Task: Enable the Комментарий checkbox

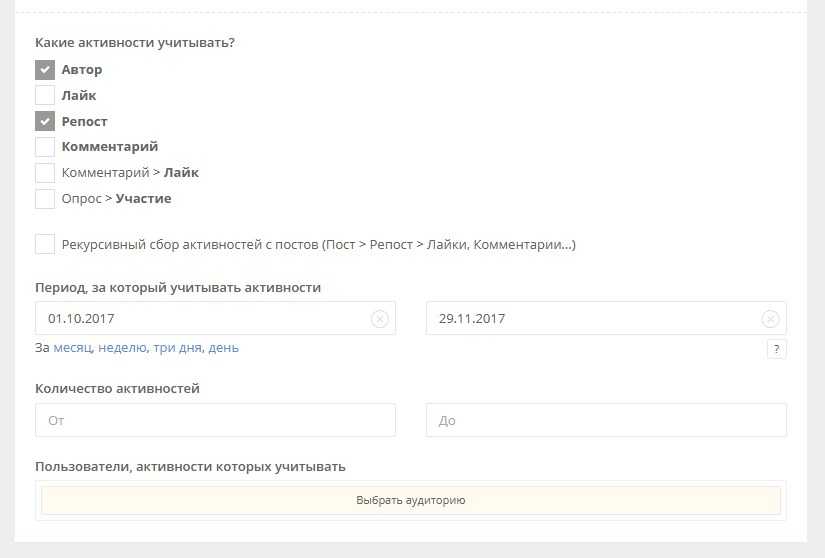Action: (x=45, y=147)
